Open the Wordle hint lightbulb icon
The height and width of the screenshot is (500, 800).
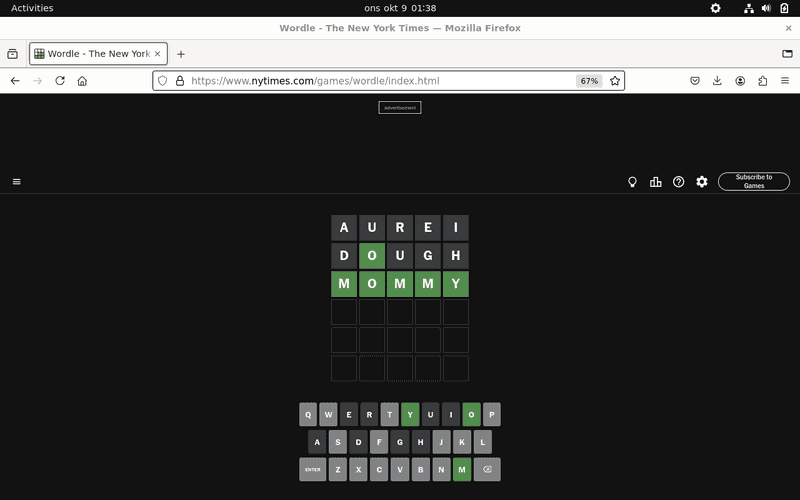point(632,182)
